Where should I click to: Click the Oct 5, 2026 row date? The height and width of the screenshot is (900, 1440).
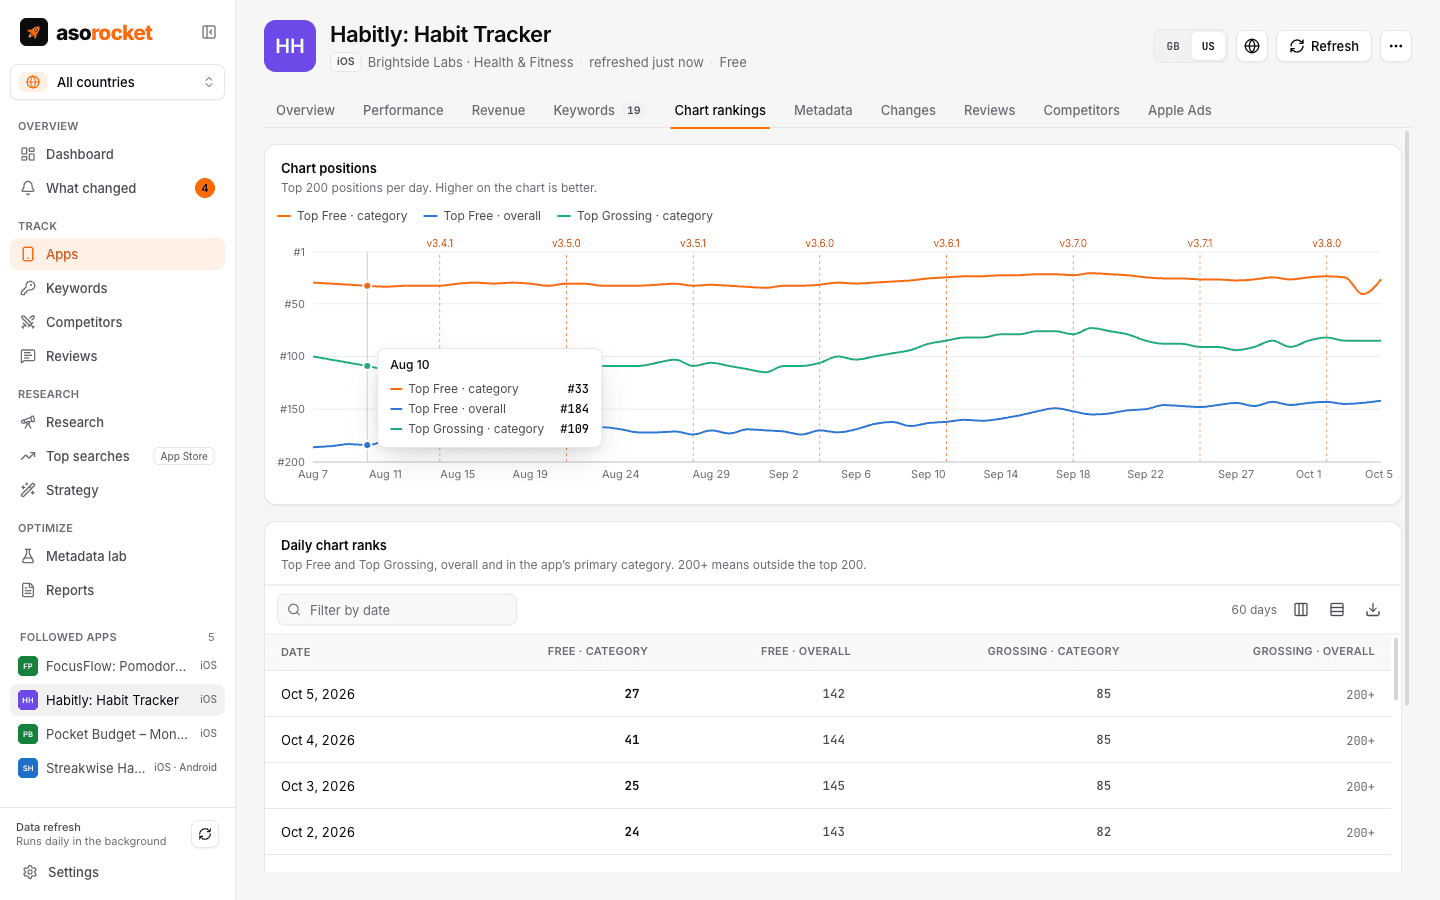click(318, 694)
